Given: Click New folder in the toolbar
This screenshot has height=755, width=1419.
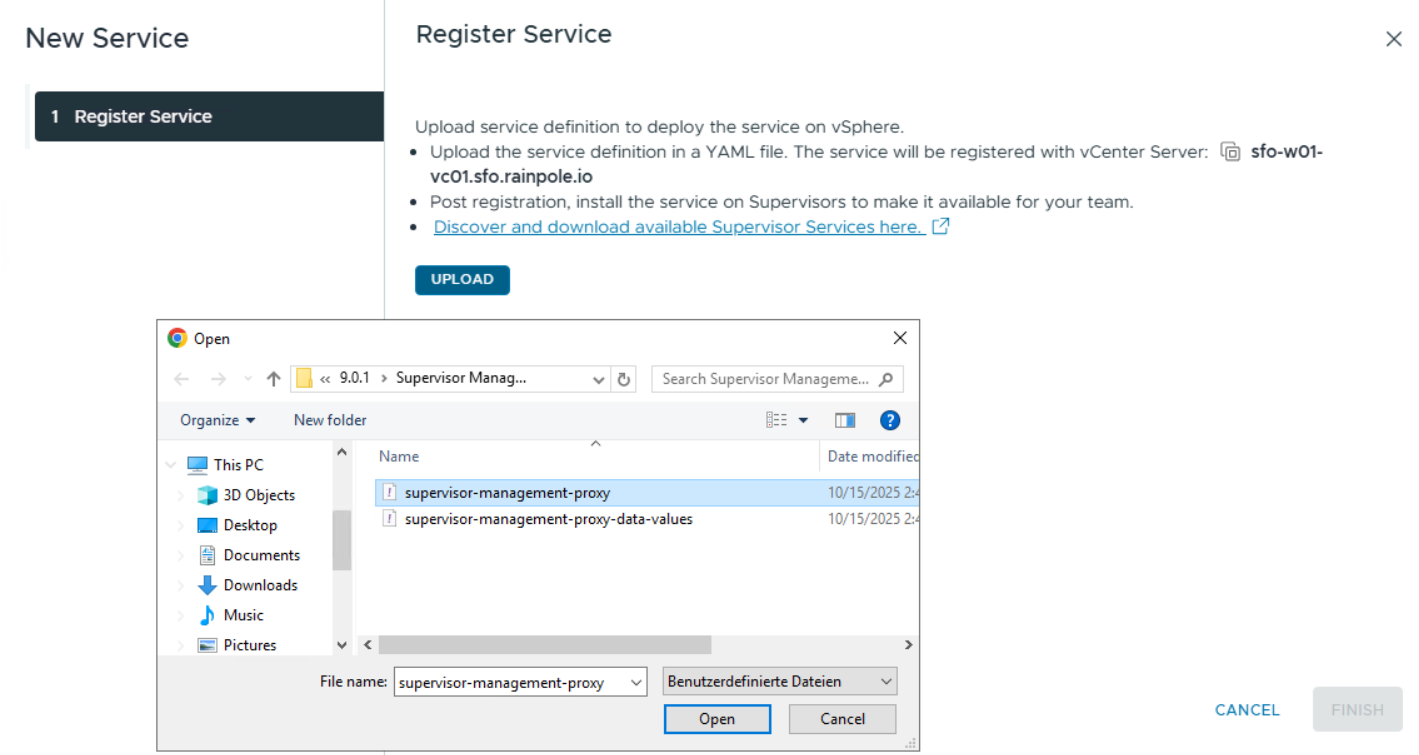Looking at the screenshot, I should [x=330, y=420].
